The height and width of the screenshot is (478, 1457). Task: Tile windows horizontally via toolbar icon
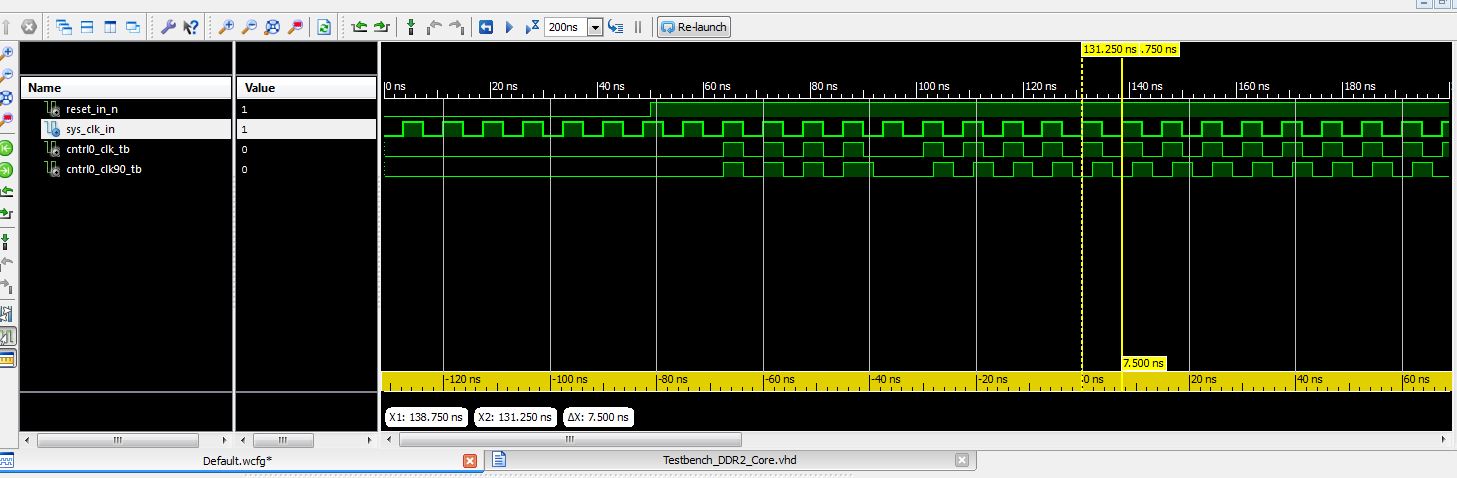tap(87, 27)
